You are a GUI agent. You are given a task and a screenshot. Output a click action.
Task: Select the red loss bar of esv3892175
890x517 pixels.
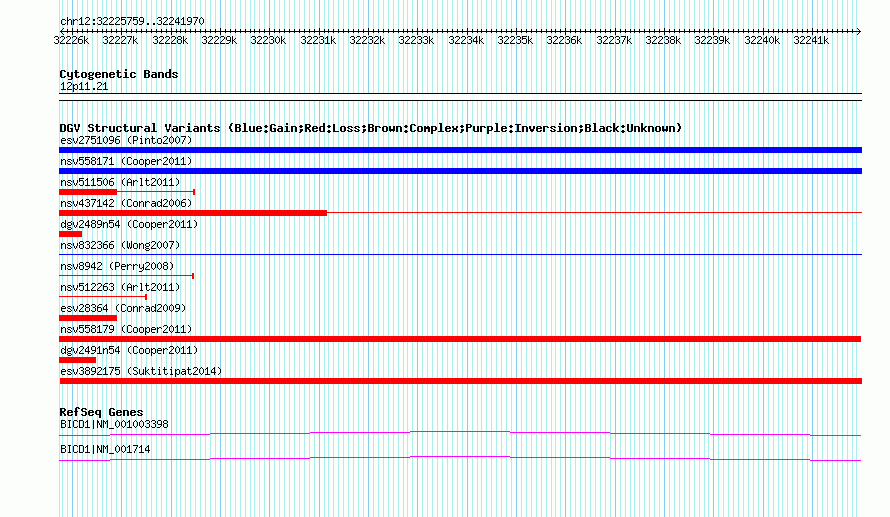460,381
